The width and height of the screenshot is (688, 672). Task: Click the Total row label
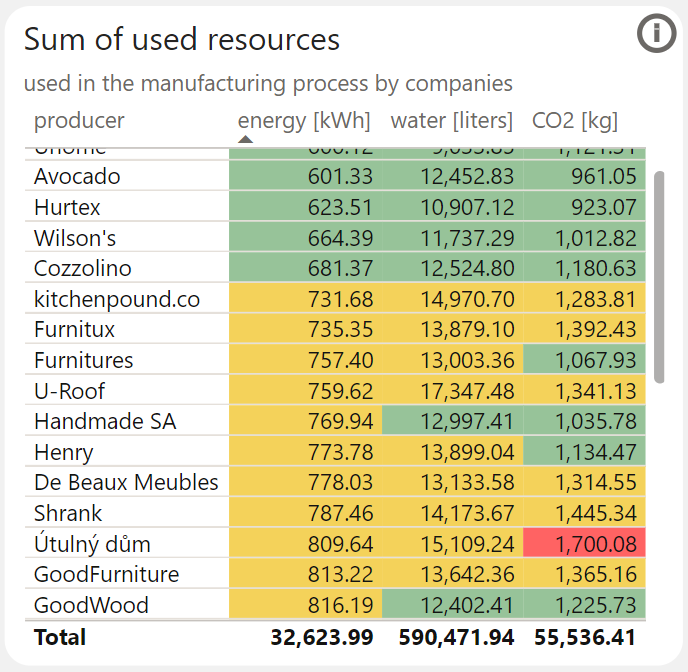pos(60,637)
